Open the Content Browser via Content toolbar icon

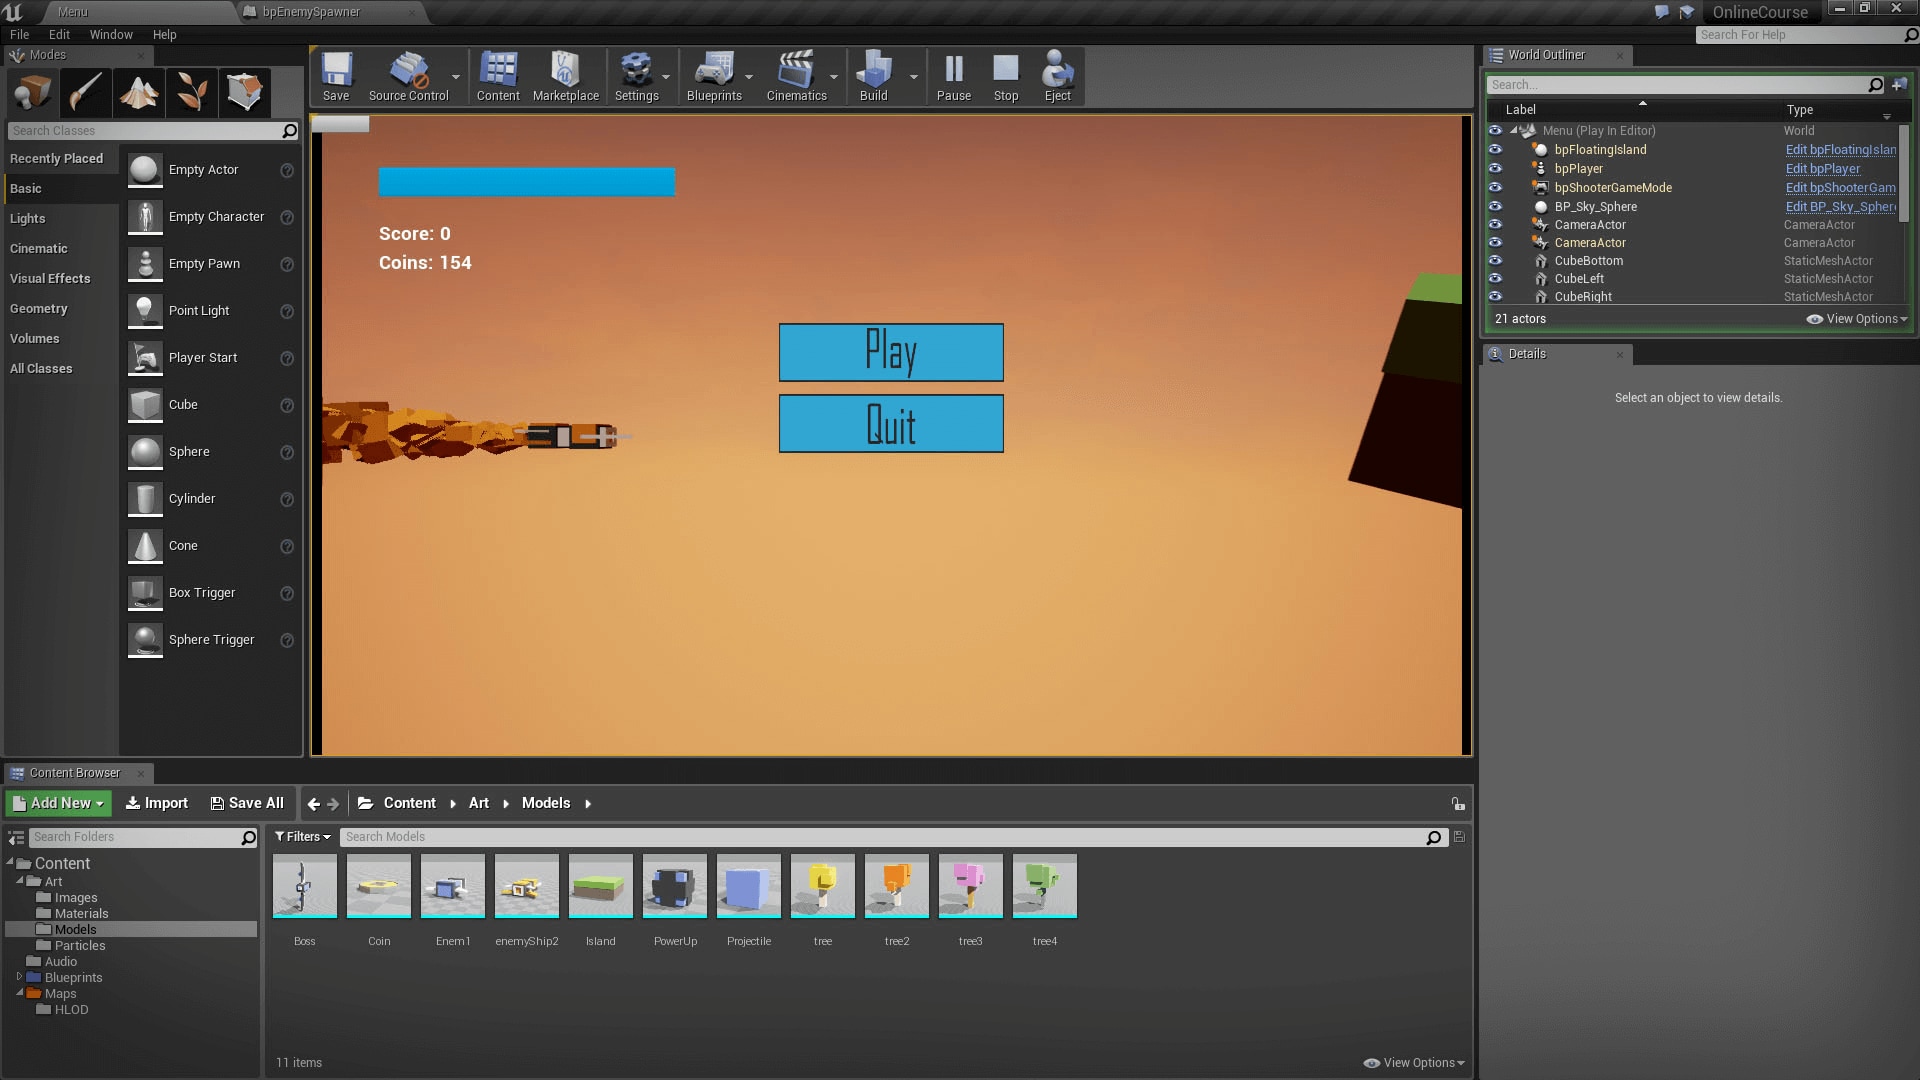498,75
